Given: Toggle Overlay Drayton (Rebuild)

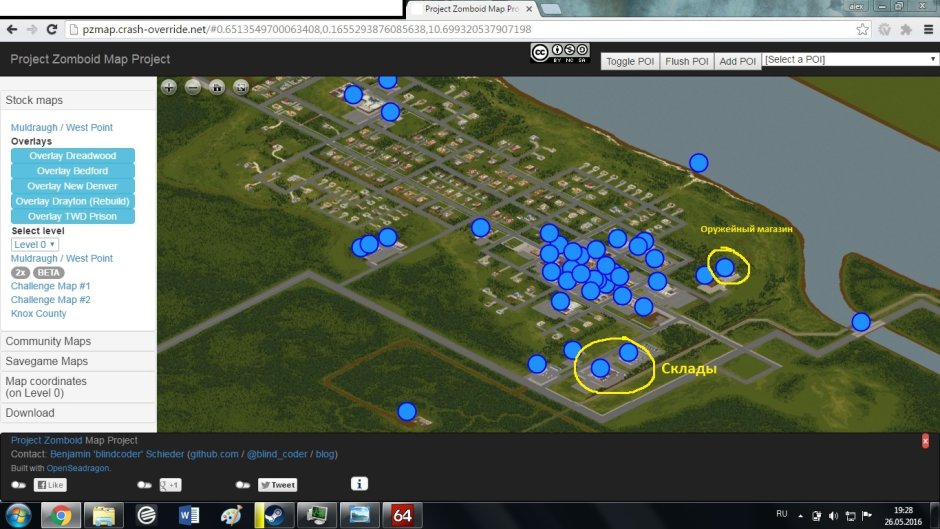Looking at the screenshot, I should pos(73,201).
